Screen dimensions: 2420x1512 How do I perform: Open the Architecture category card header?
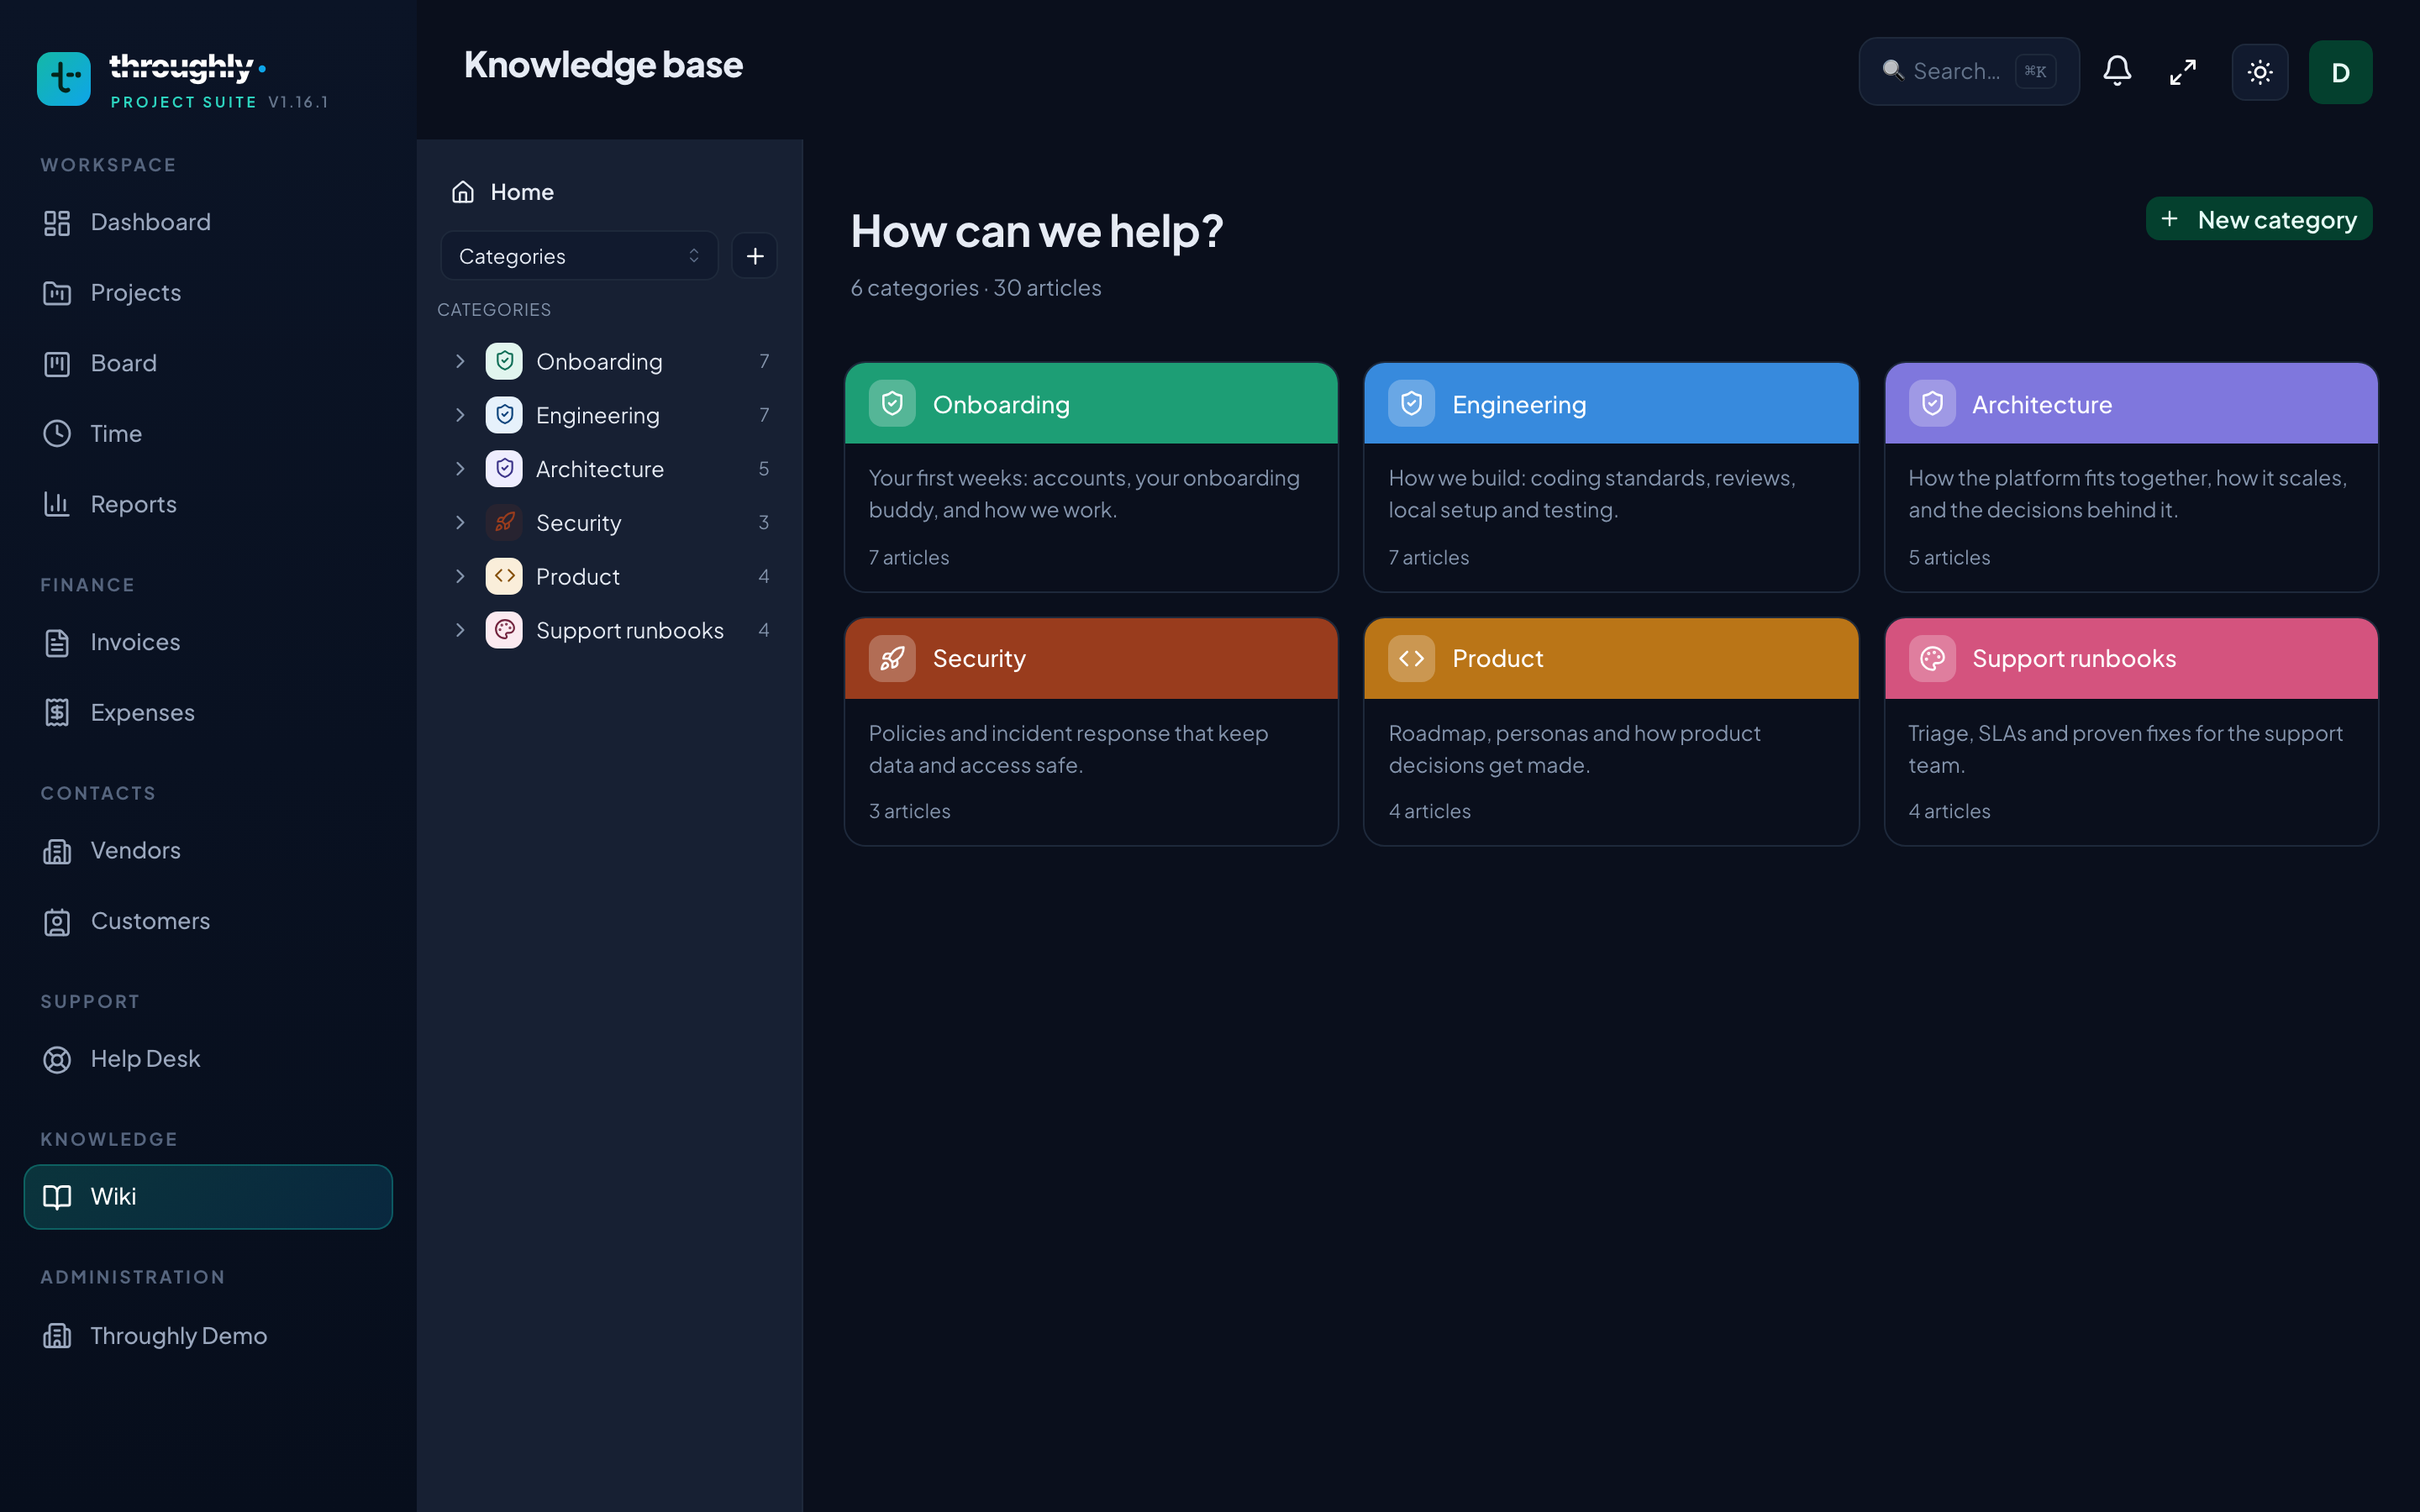tap(2131, 404)
